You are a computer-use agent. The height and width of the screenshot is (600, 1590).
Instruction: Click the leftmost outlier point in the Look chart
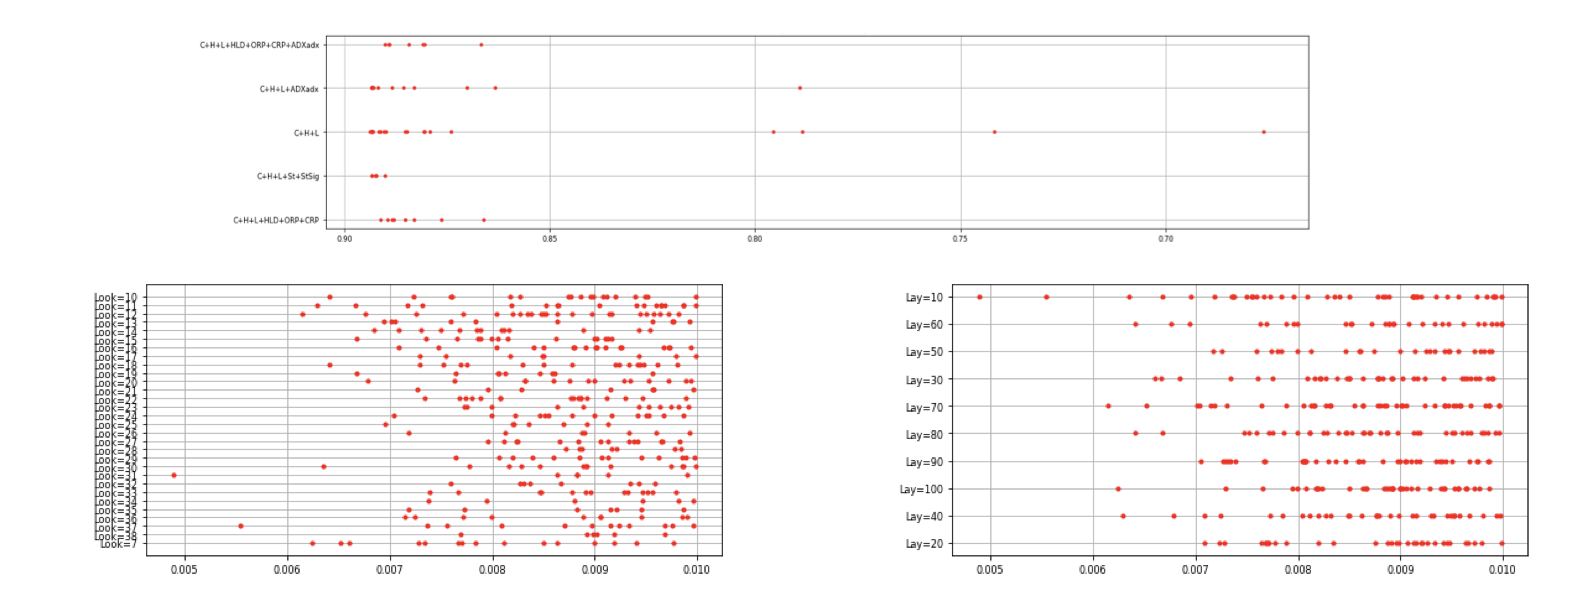tap(174, 475)
